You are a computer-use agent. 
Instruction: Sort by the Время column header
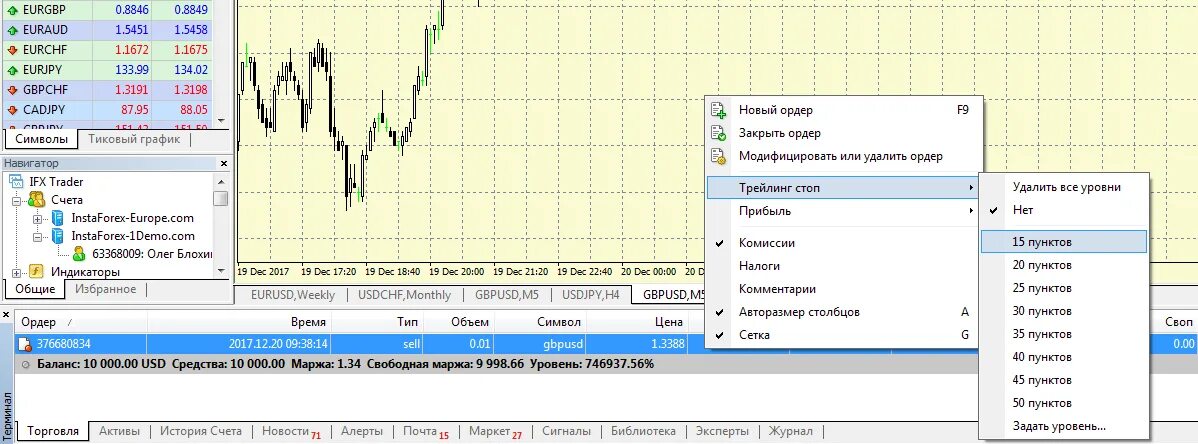[239, 322]
